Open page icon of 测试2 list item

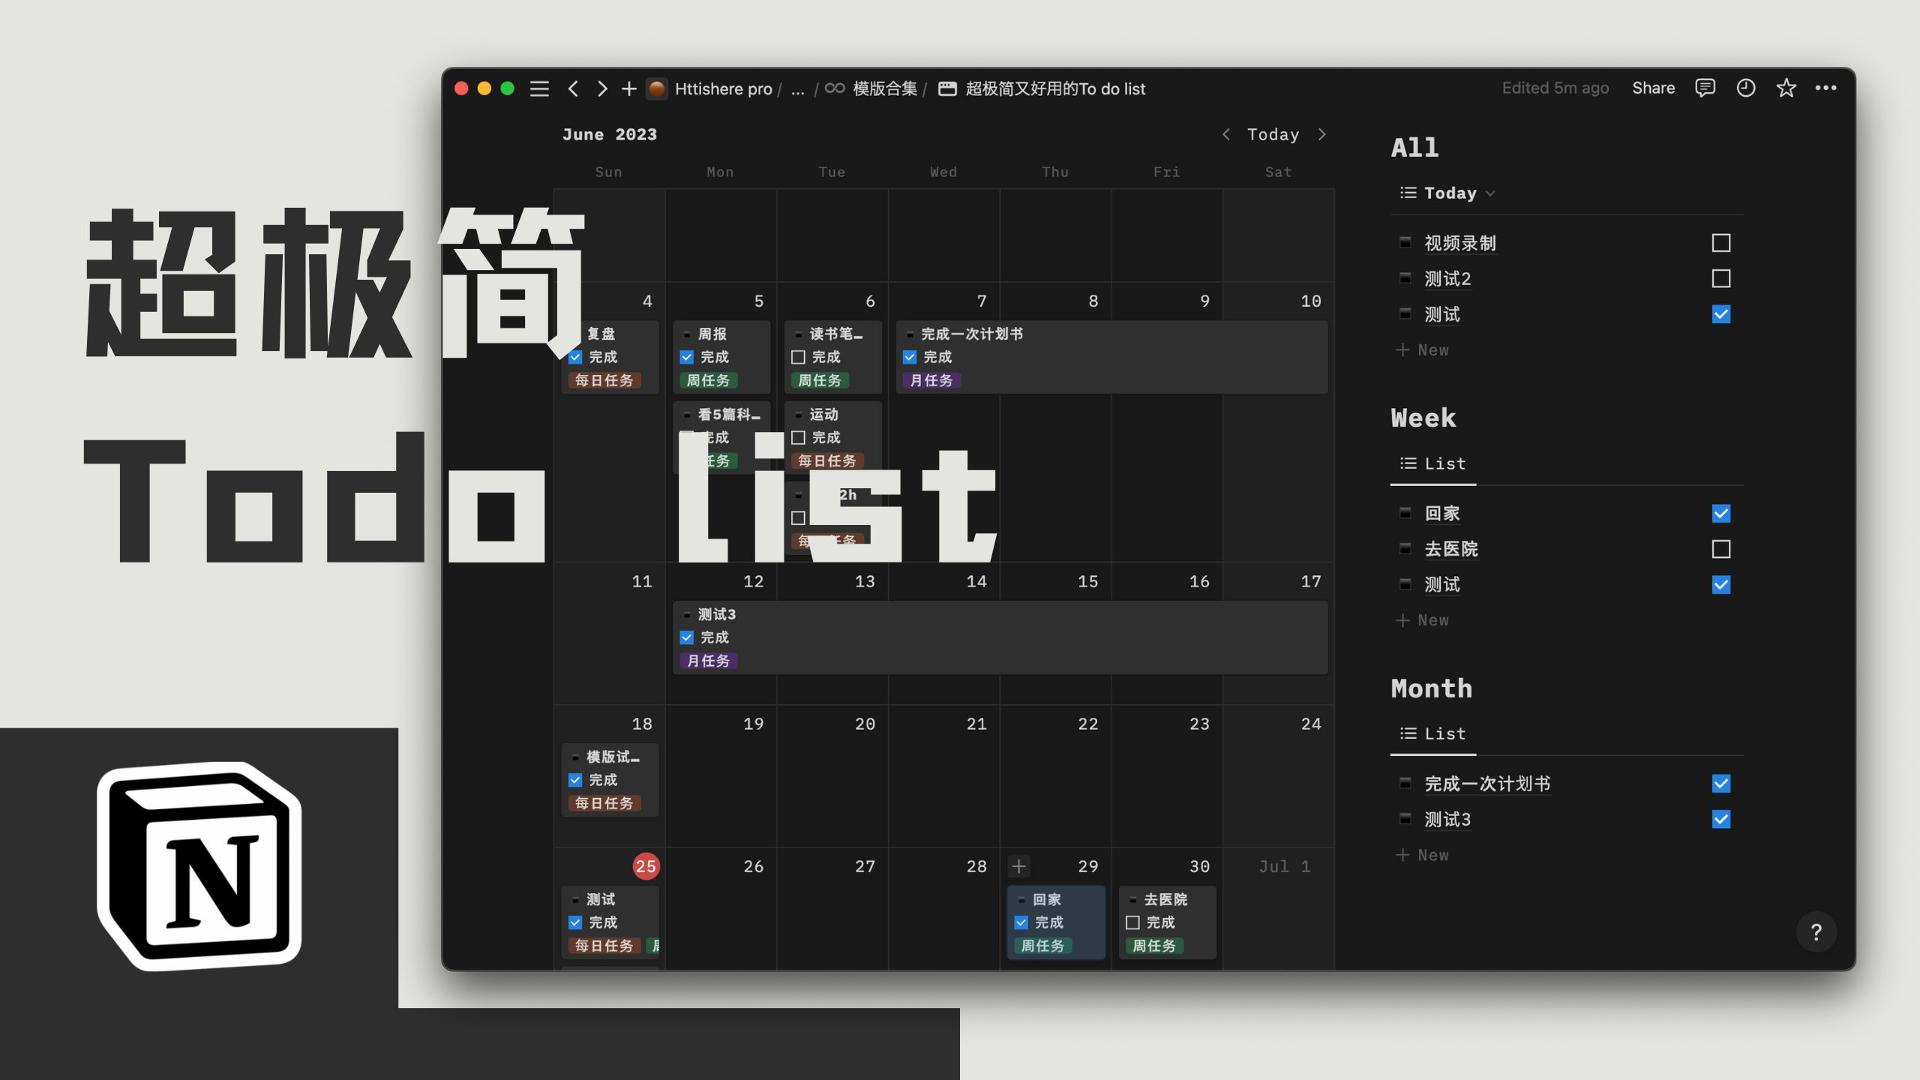coord(1405,278)
